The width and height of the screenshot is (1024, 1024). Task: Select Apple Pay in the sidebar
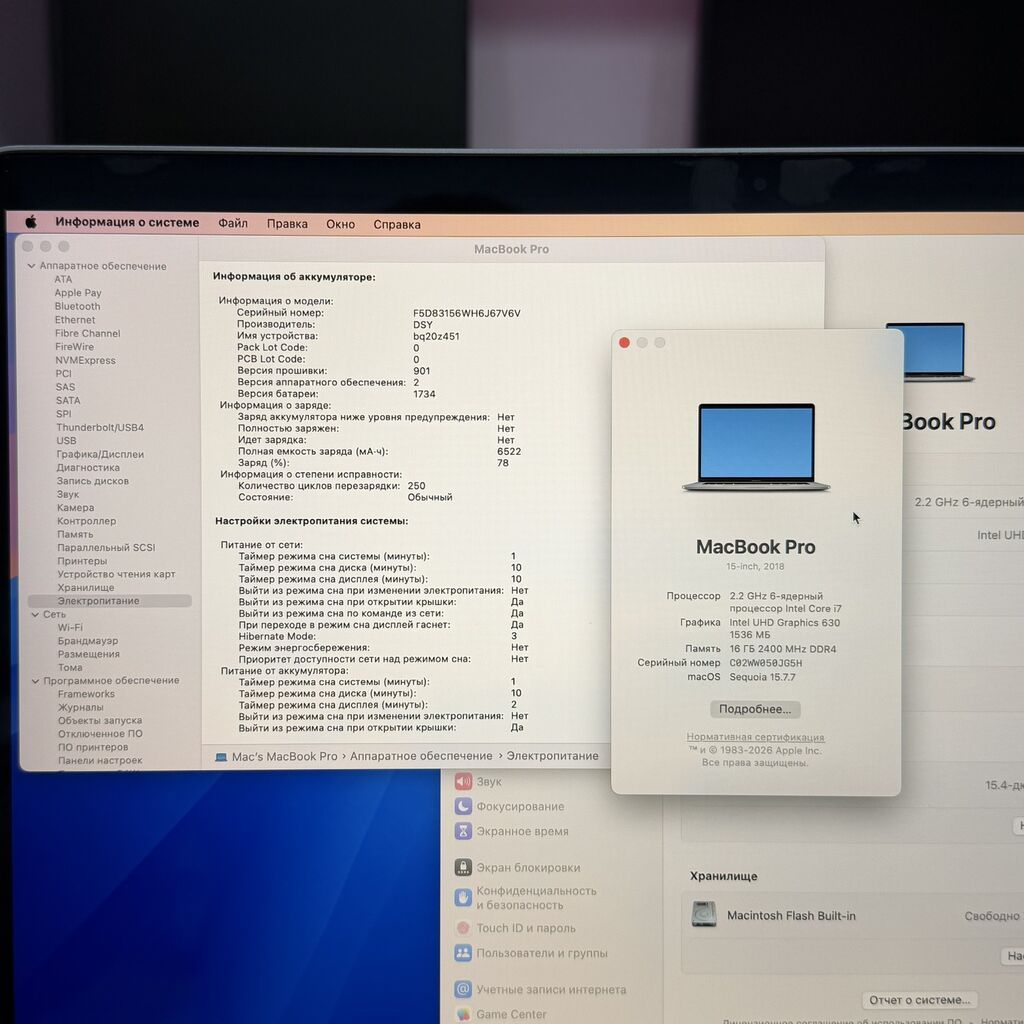point(78,293)
